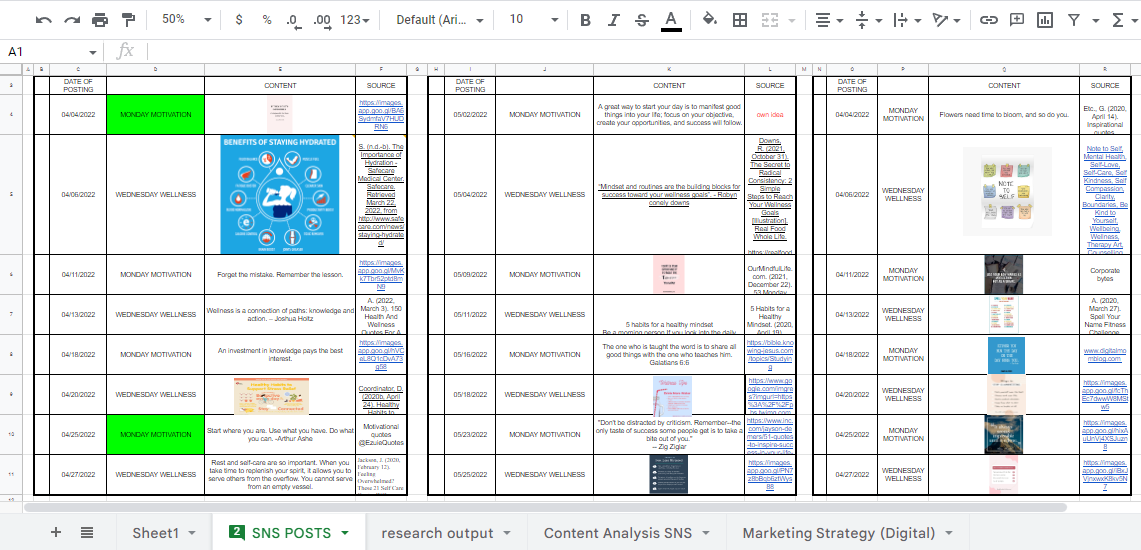Select green MONDAY MOTIVATION cell for 04/04/2022

point(155,115)
